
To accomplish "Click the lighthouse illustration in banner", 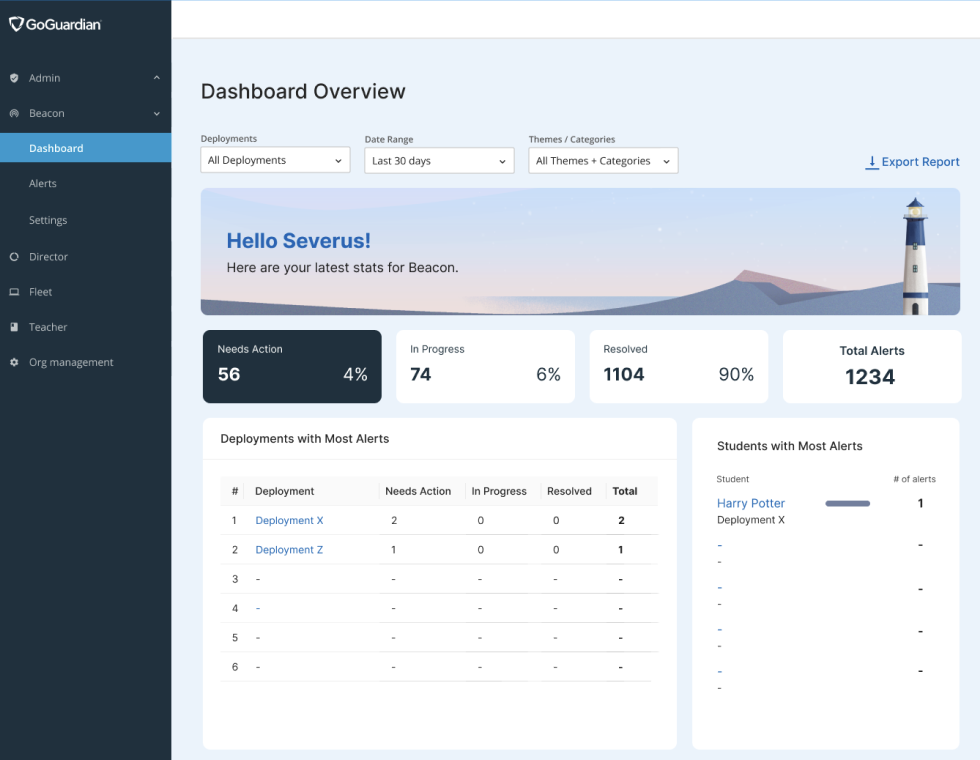I will 916,256.
